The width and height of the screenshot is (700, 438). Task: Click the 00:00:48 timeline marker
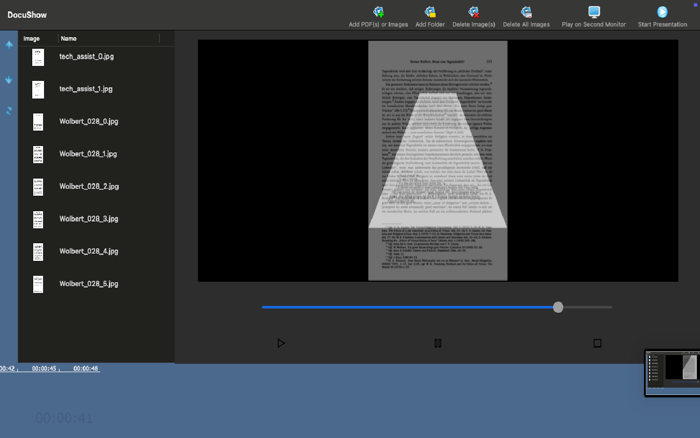click(86, 369)
